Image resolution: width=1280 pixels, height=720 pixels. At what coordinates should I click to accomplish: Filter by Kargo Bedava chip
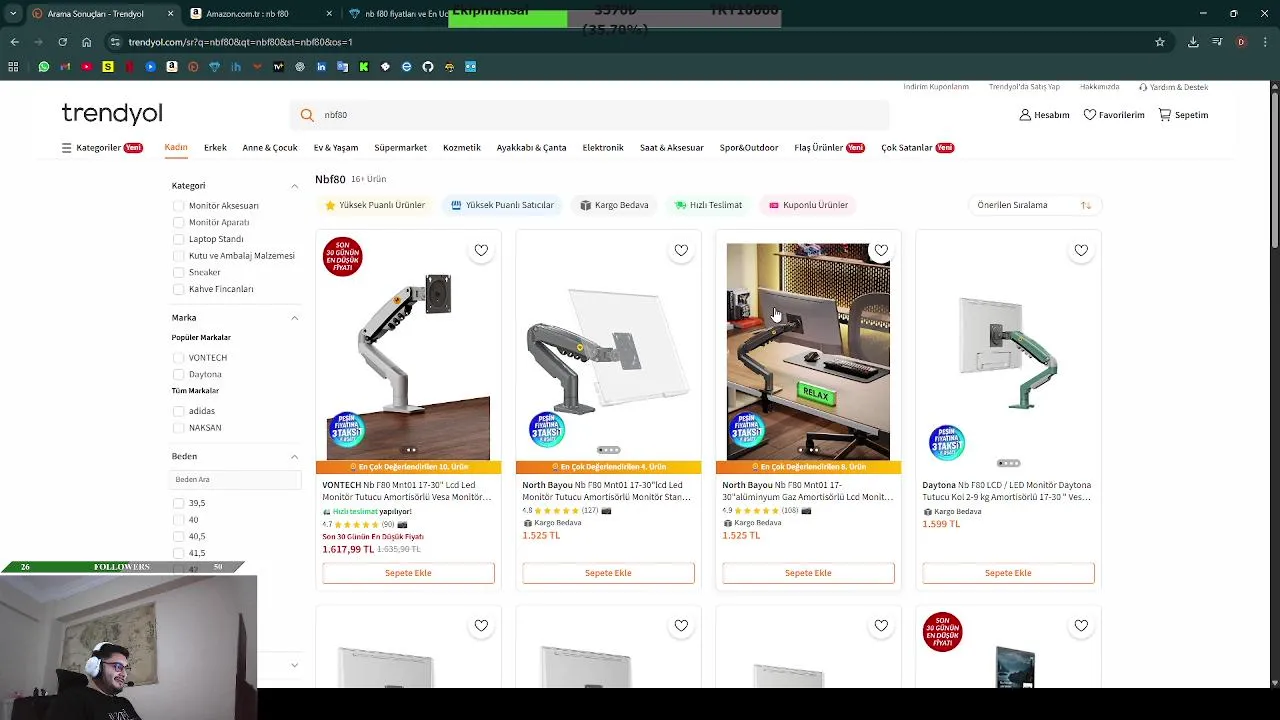point(614,205)
